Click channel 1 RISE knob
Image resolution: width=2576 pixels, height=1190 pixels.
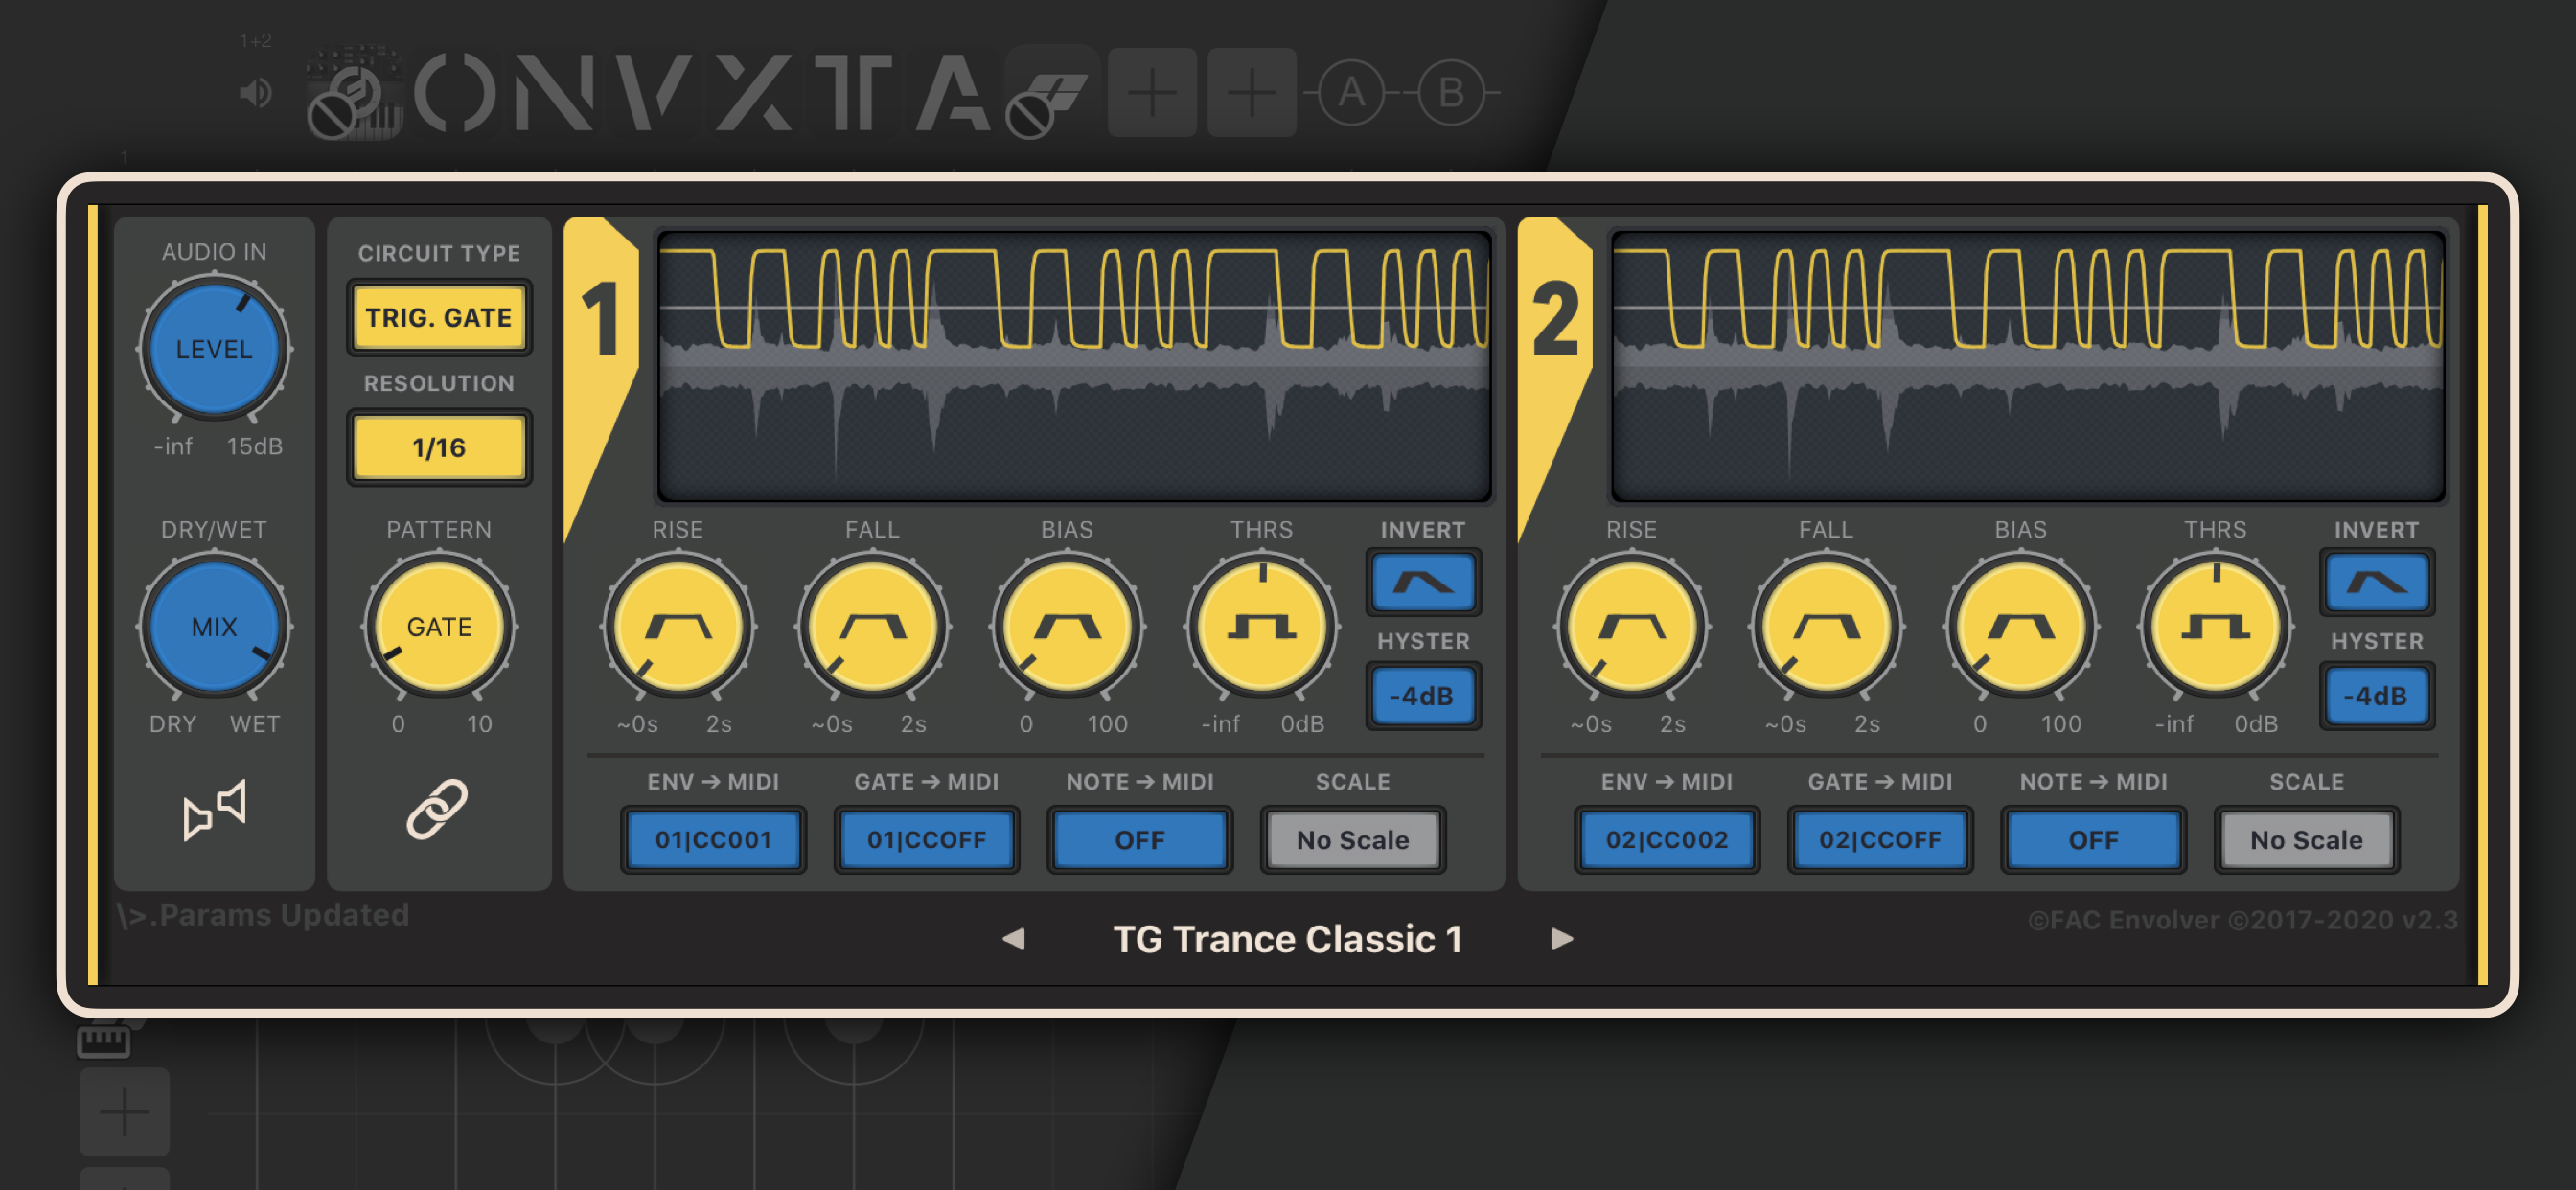pyautogui.click(x=678, y=627)
